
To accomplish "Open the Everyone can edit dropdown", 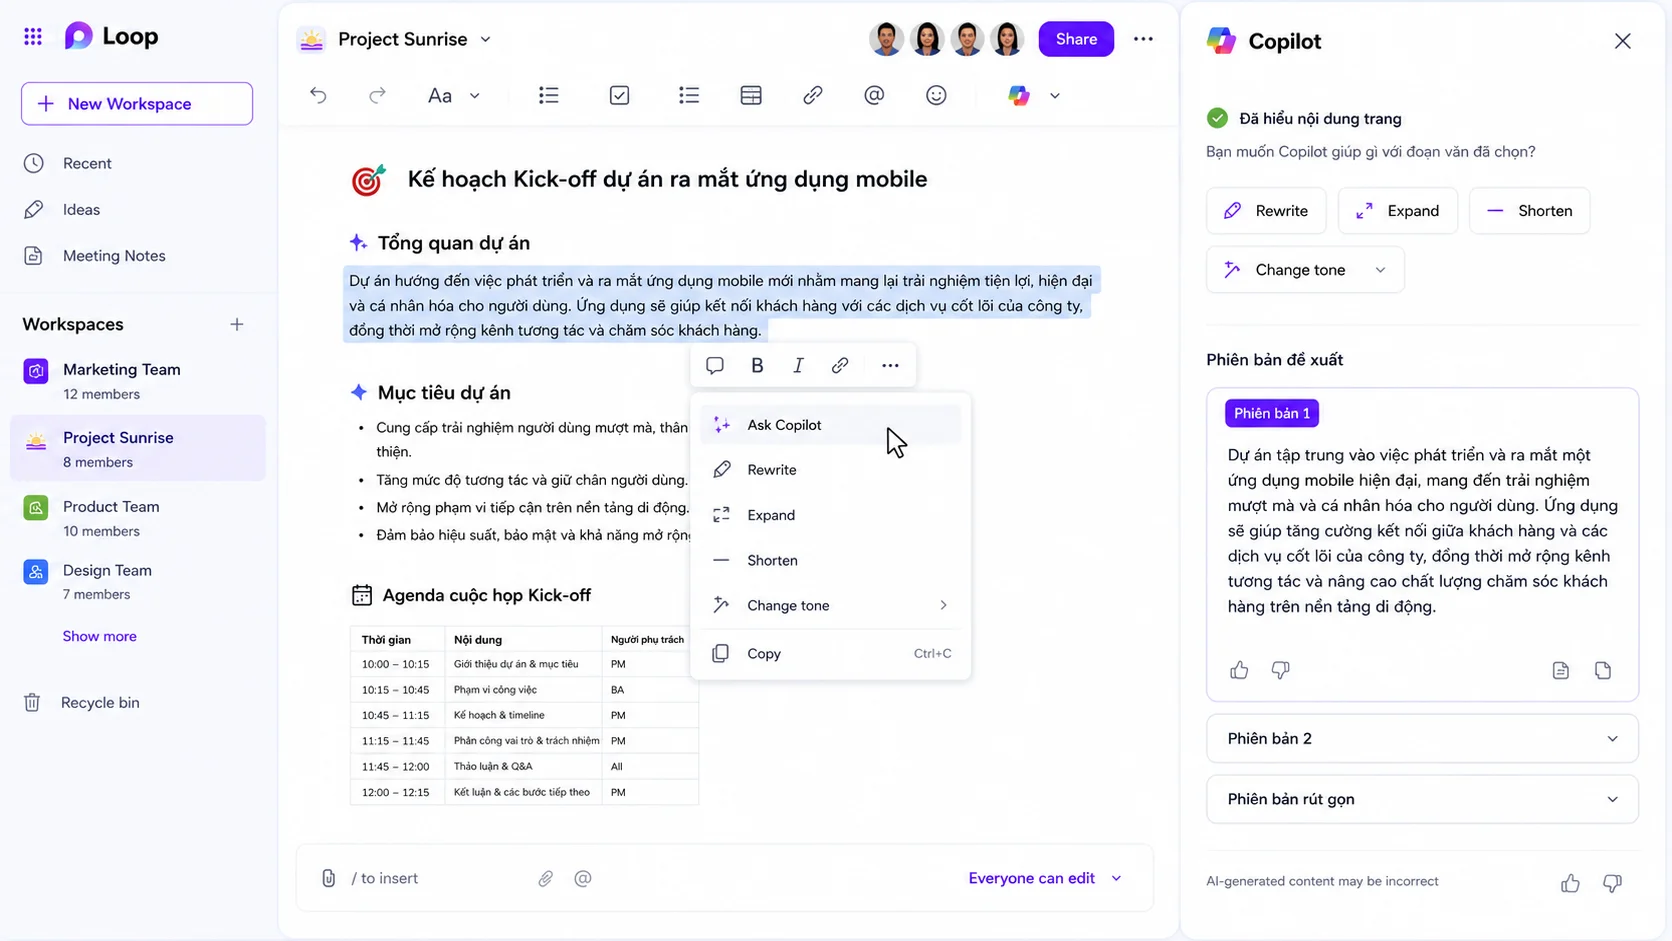I will point(1045,878).
